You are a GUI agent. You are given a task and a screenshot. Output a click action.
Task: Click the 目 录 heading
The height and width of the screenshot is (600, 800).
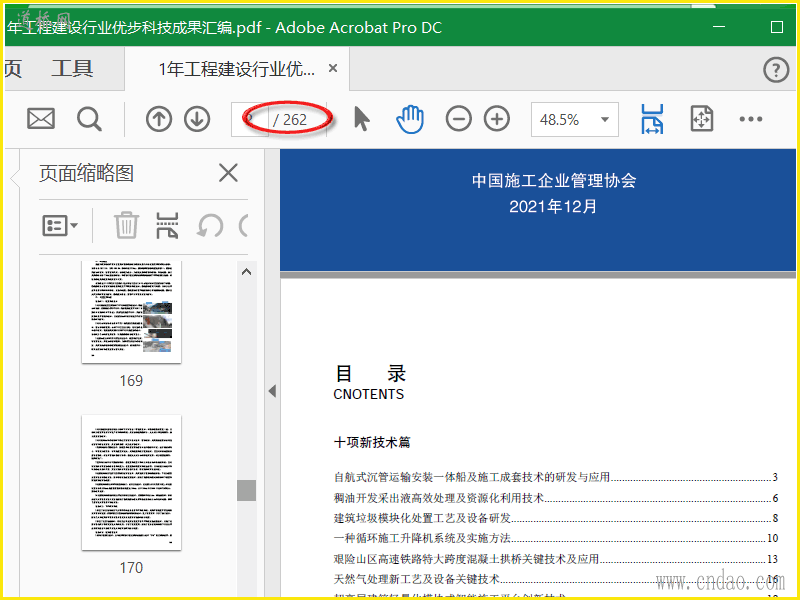point(370,373)
